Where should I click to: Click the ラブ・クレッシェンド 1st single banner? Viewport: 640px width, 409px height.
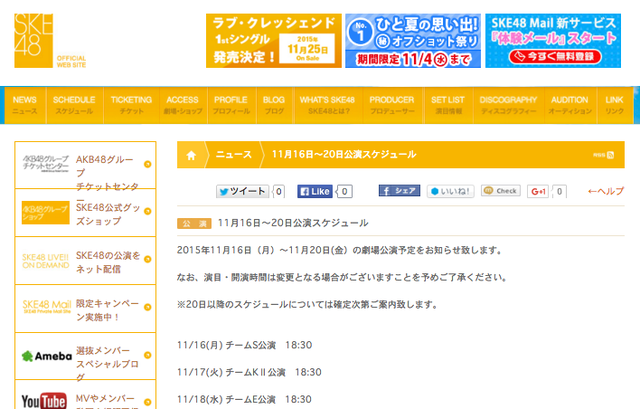tap(273, 40)
